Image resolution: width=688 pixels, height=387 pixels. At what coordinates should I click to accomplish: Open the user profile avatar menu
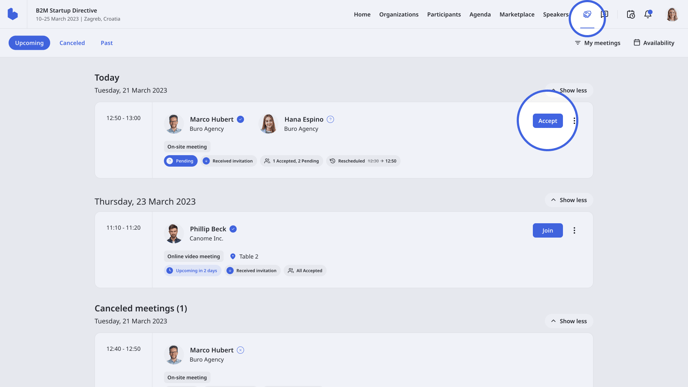point(672,14)
